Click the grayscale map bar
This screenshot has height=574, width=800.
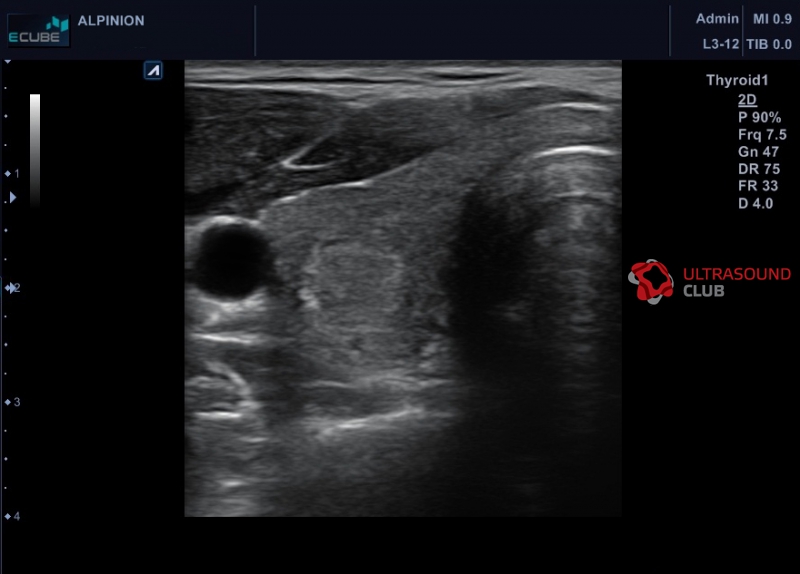point(35,149)
